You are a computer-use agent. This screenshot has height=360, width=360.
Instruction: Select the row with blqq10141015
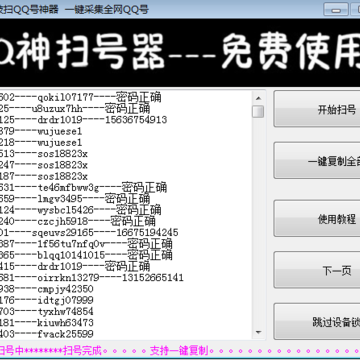pyautogui.click(x=86, y=255)
